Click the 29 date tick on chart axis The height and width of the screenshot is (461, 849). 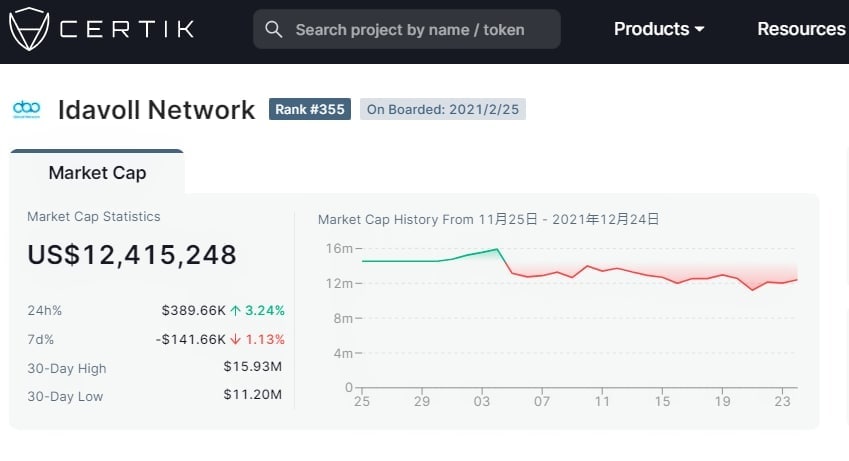pyautogui.click(x=422, y=401)
